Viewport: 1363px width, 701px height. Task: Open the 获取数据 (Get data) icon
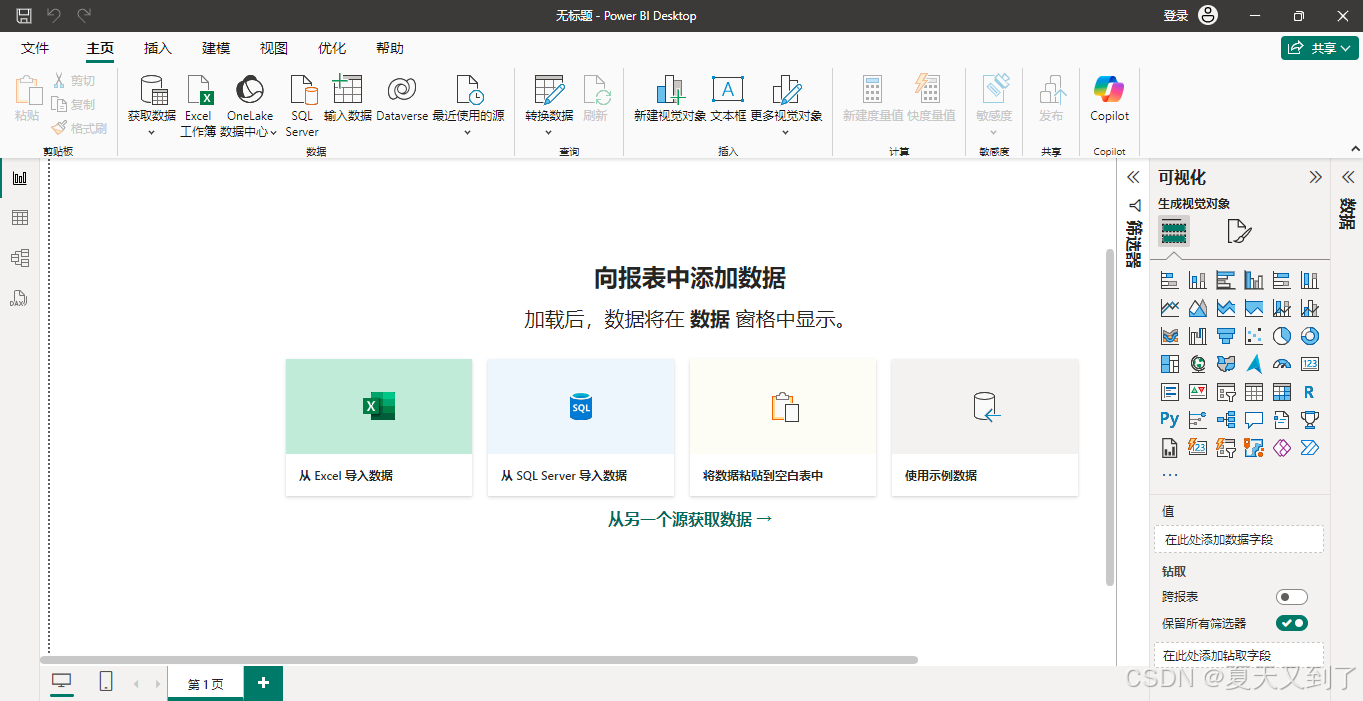152,90
